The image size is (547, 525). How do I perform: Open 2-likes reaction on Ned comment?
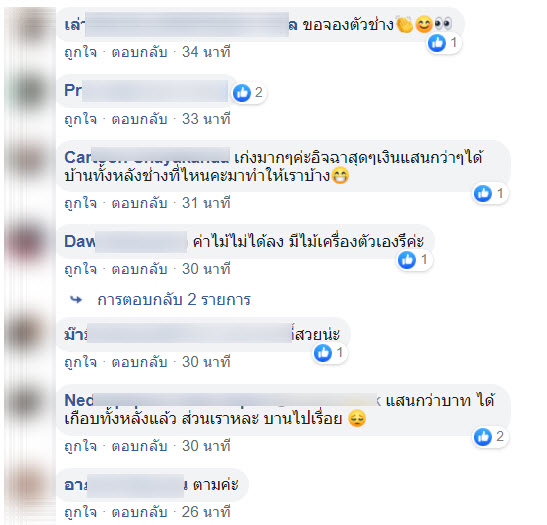coord(483,436)
